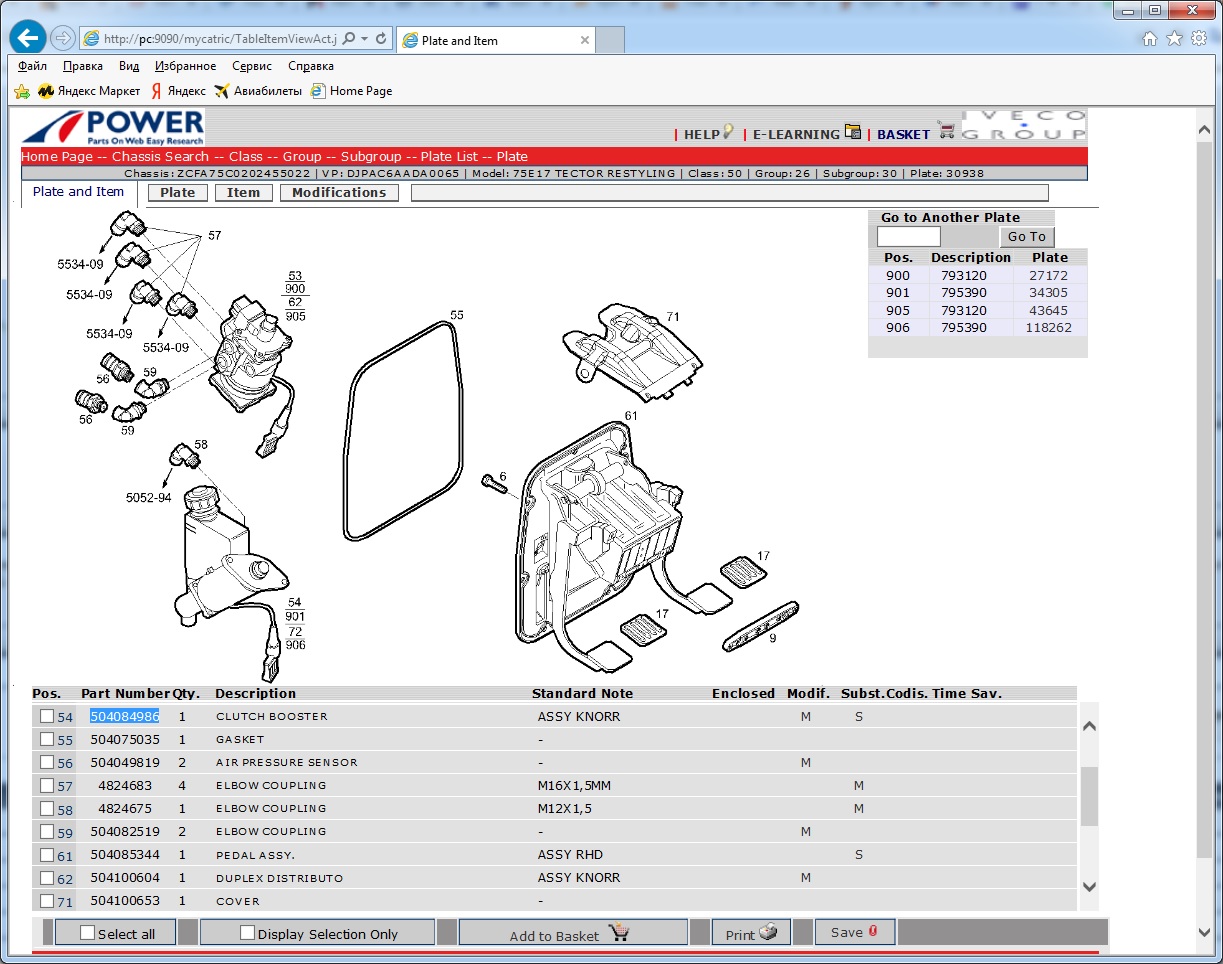Open the Сервис menu
Viewport: 1223px width, 964px height.
tap(252, 66)
